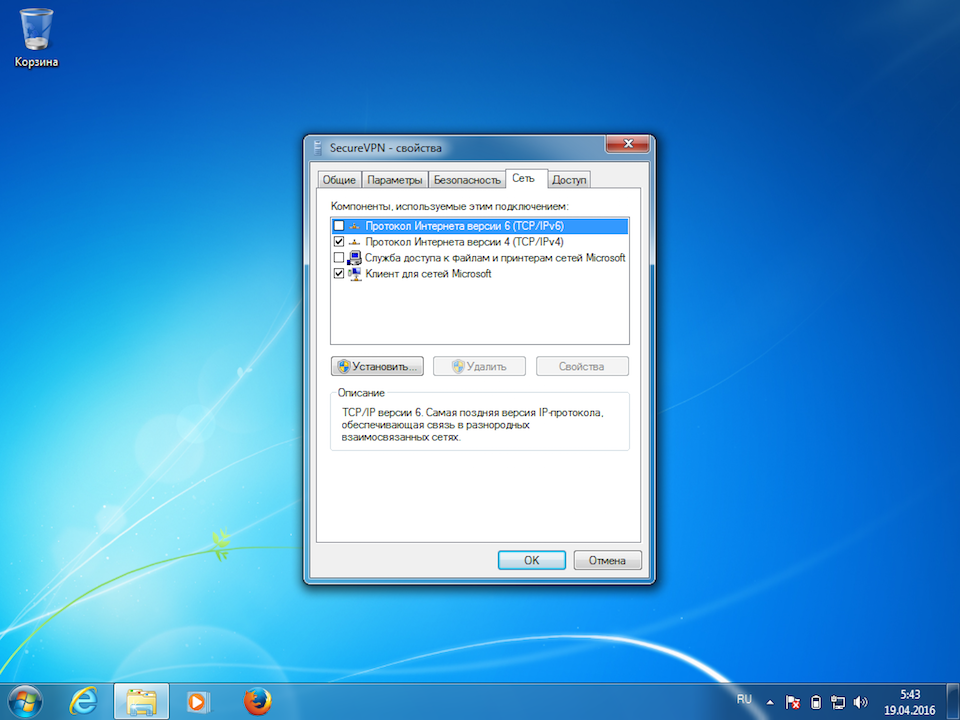Click the network icon beside TCP/IPv6 entry
The image size is (960, 720).
coord(354,226)
